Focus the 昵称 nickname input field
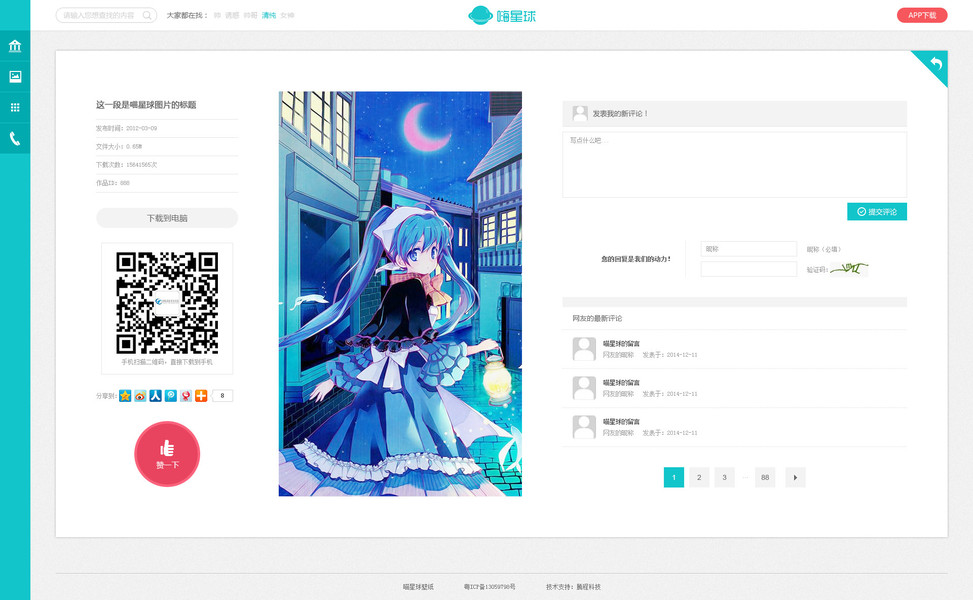Screen dimensions: 973x600 (748, 249)
